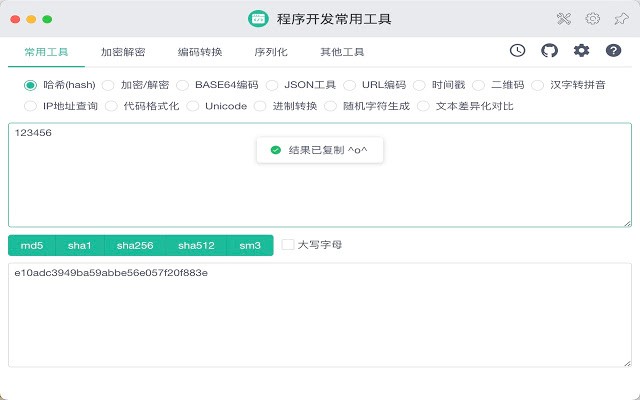This screenshot has width=640, height=400.
Task: Minimize the window with the yellow button
Action: coord(31,19)
